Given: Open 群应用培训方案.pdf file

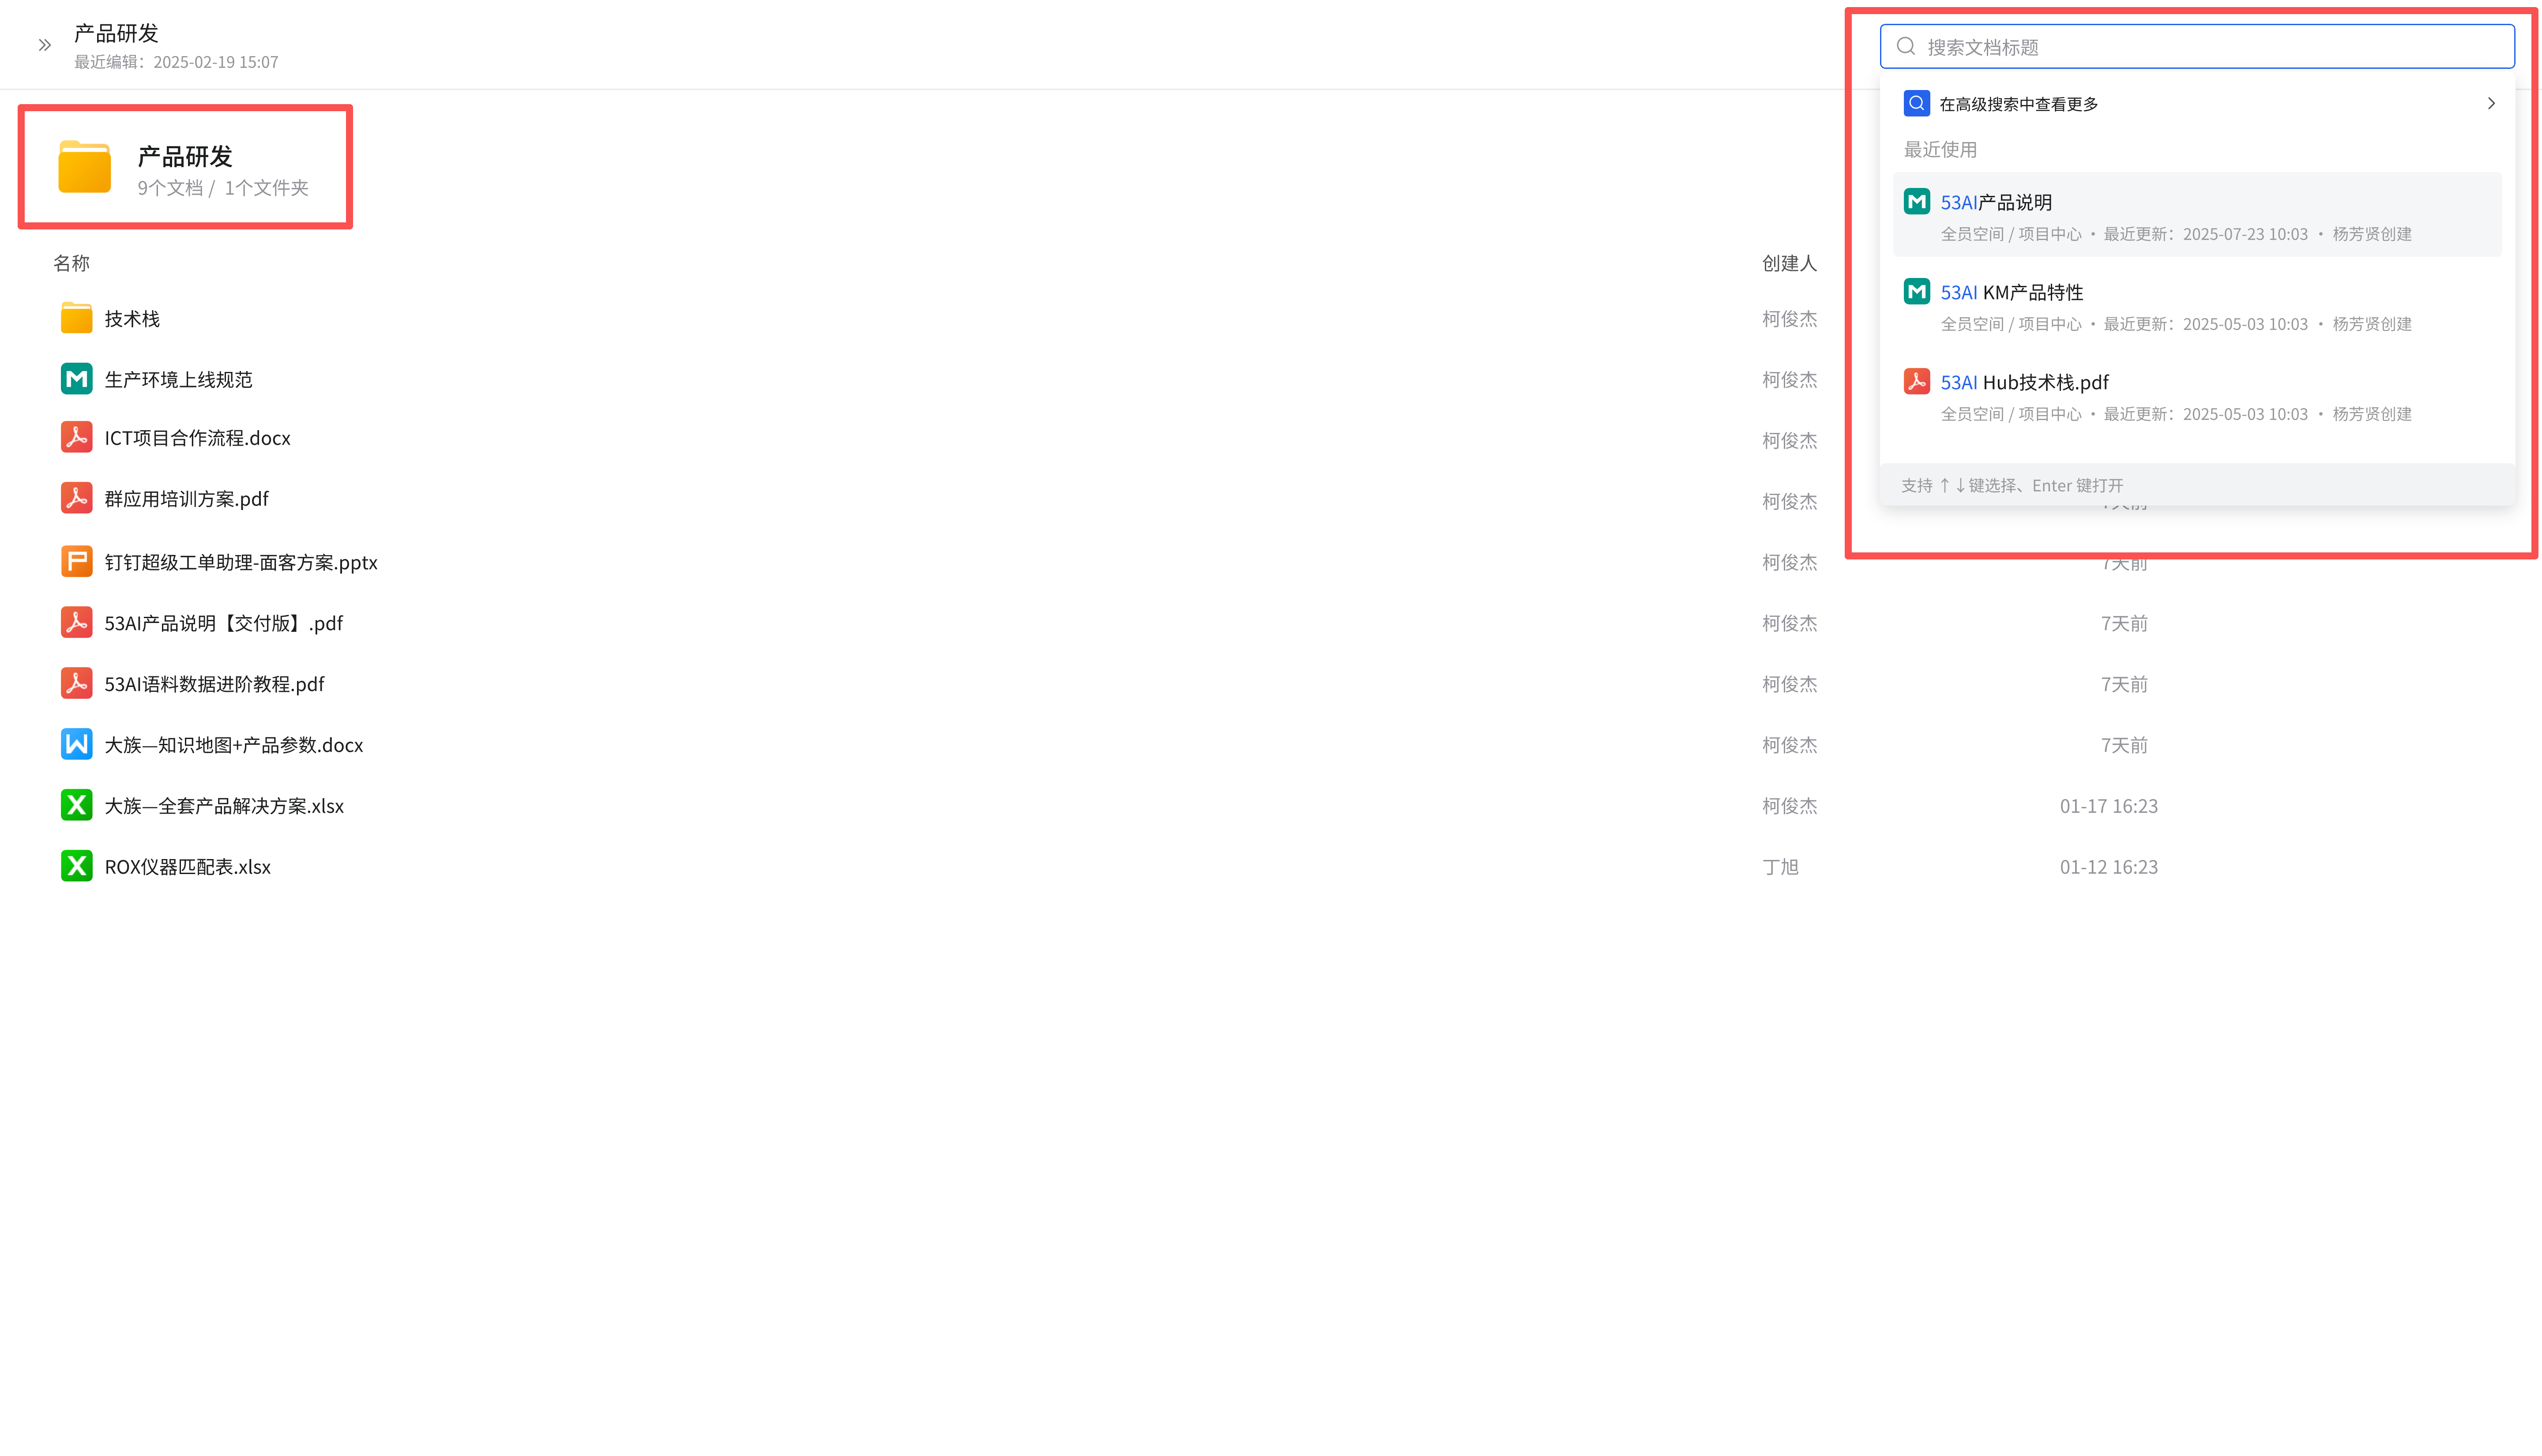Looking at the screenshot, I should [x=187, y=499].
